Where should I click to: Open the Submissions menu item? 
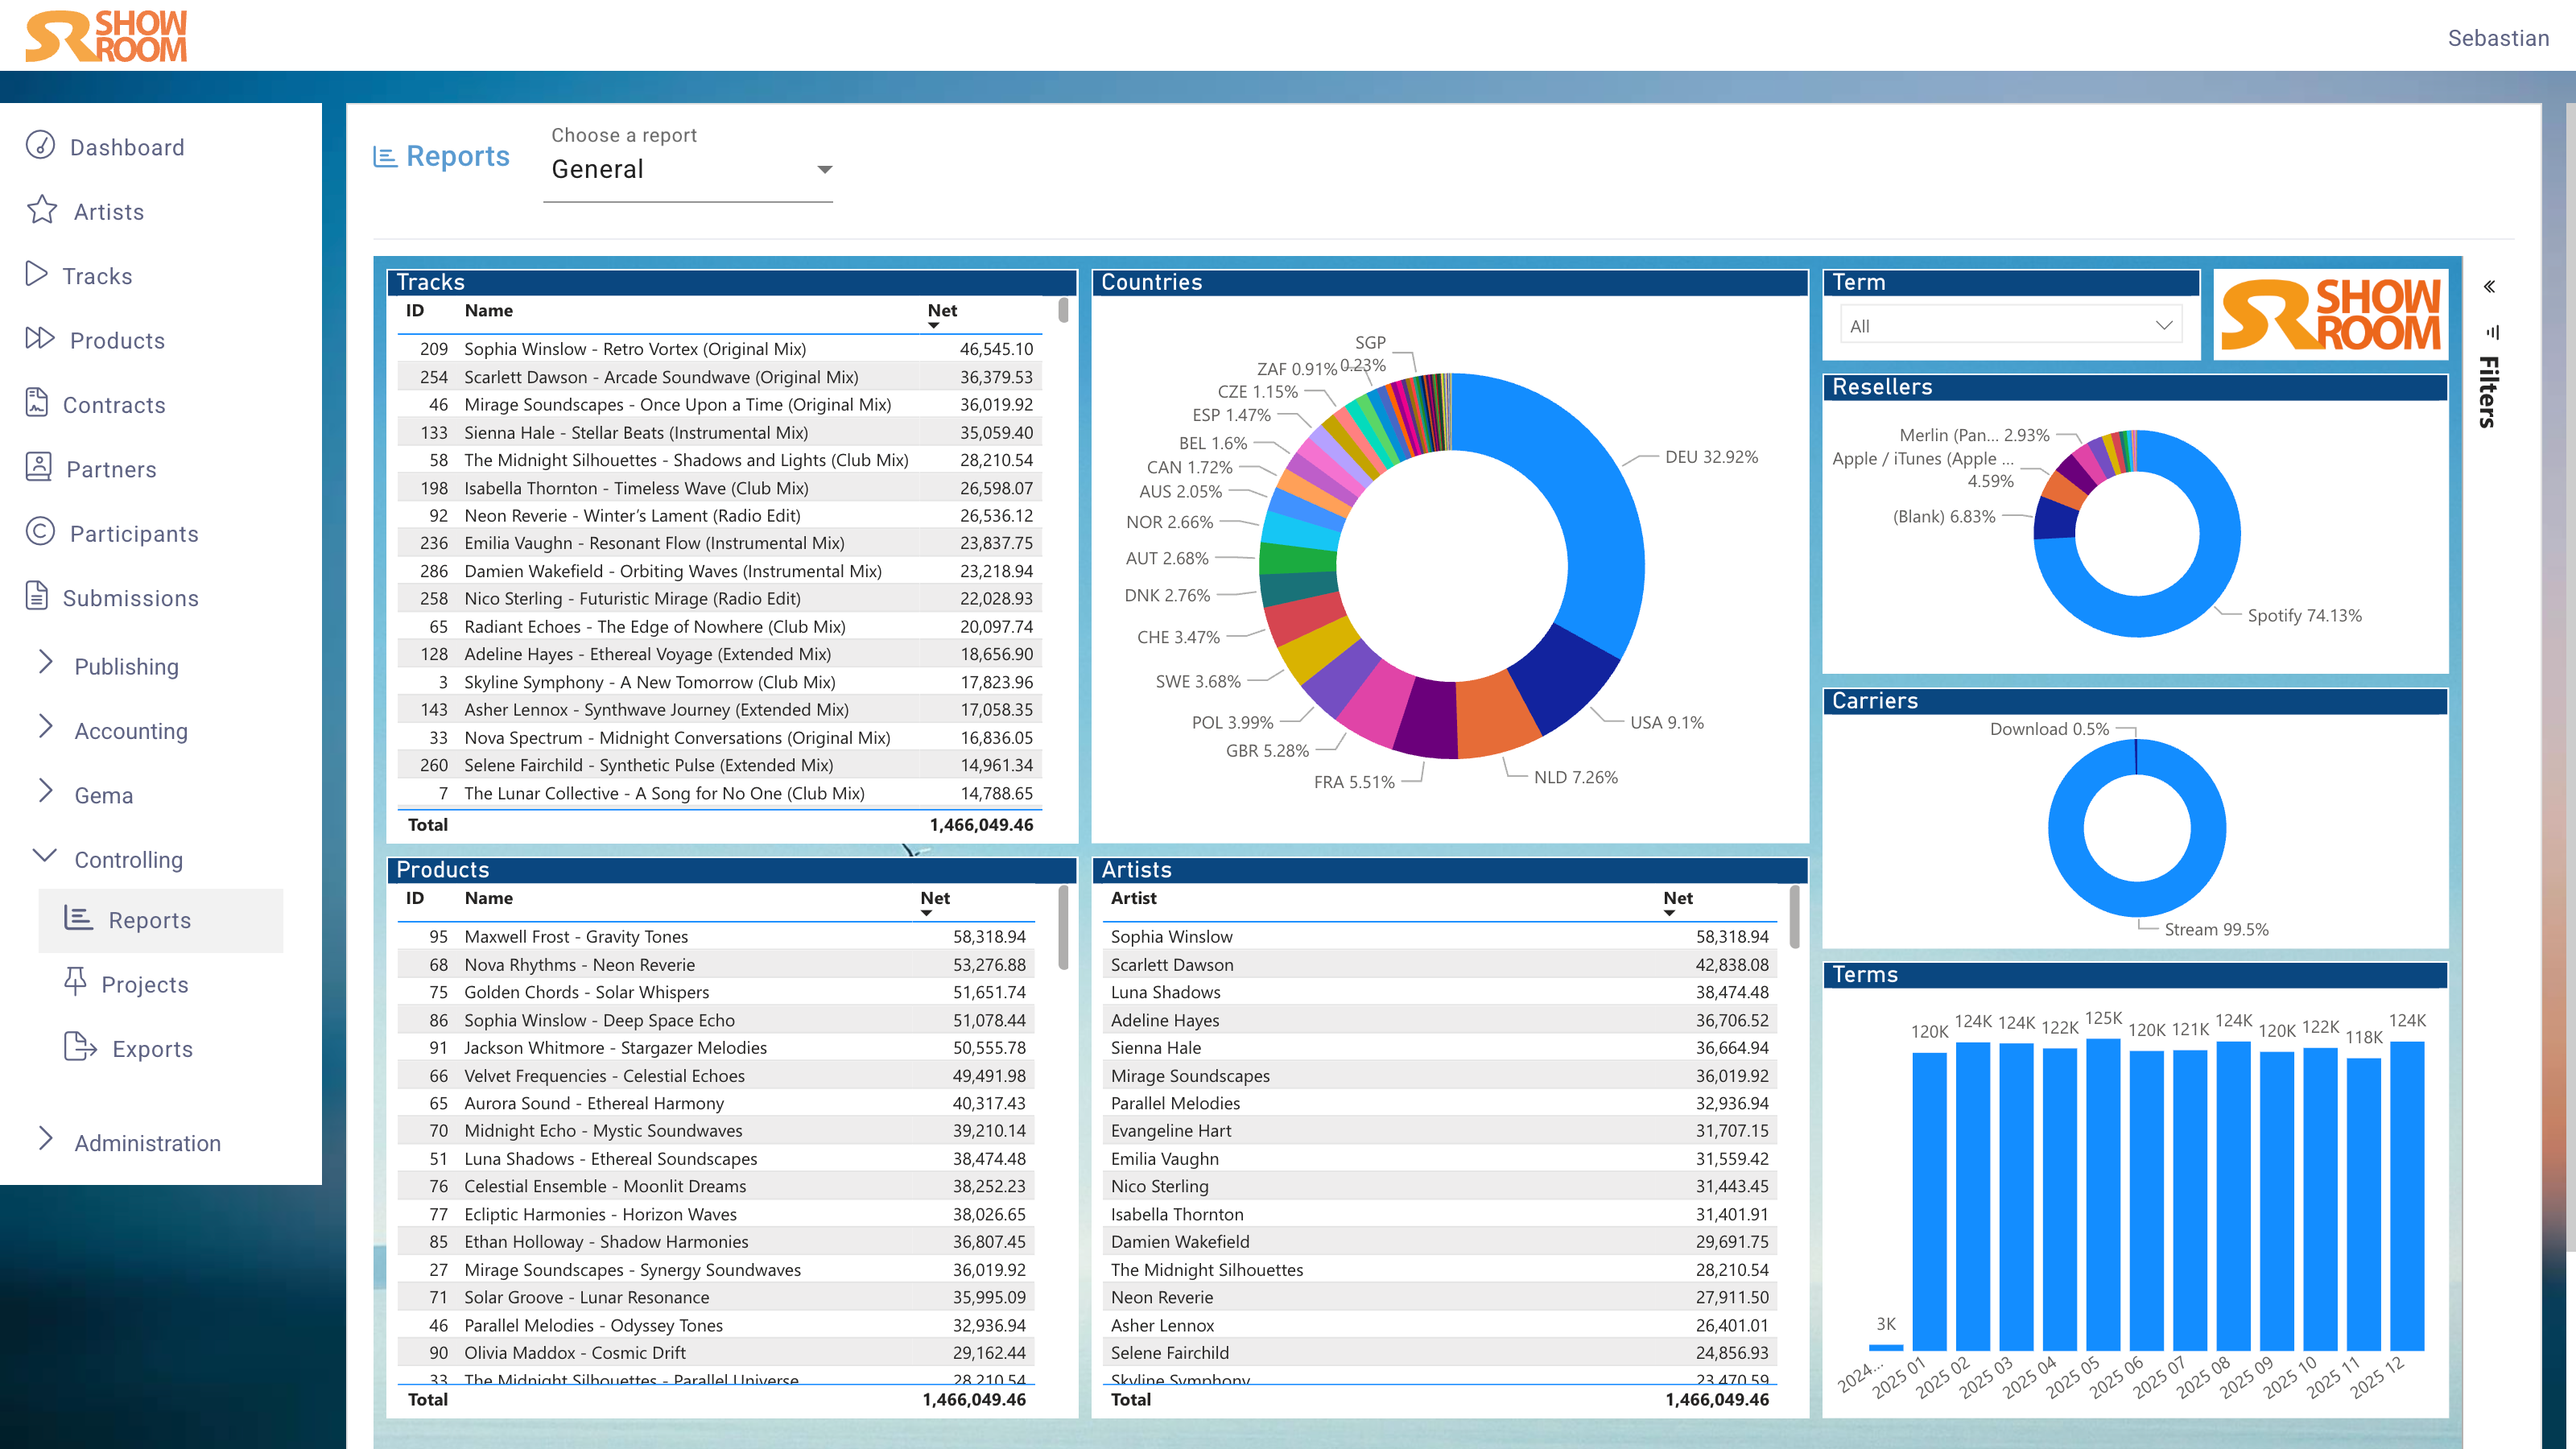[x=130, y=598]
